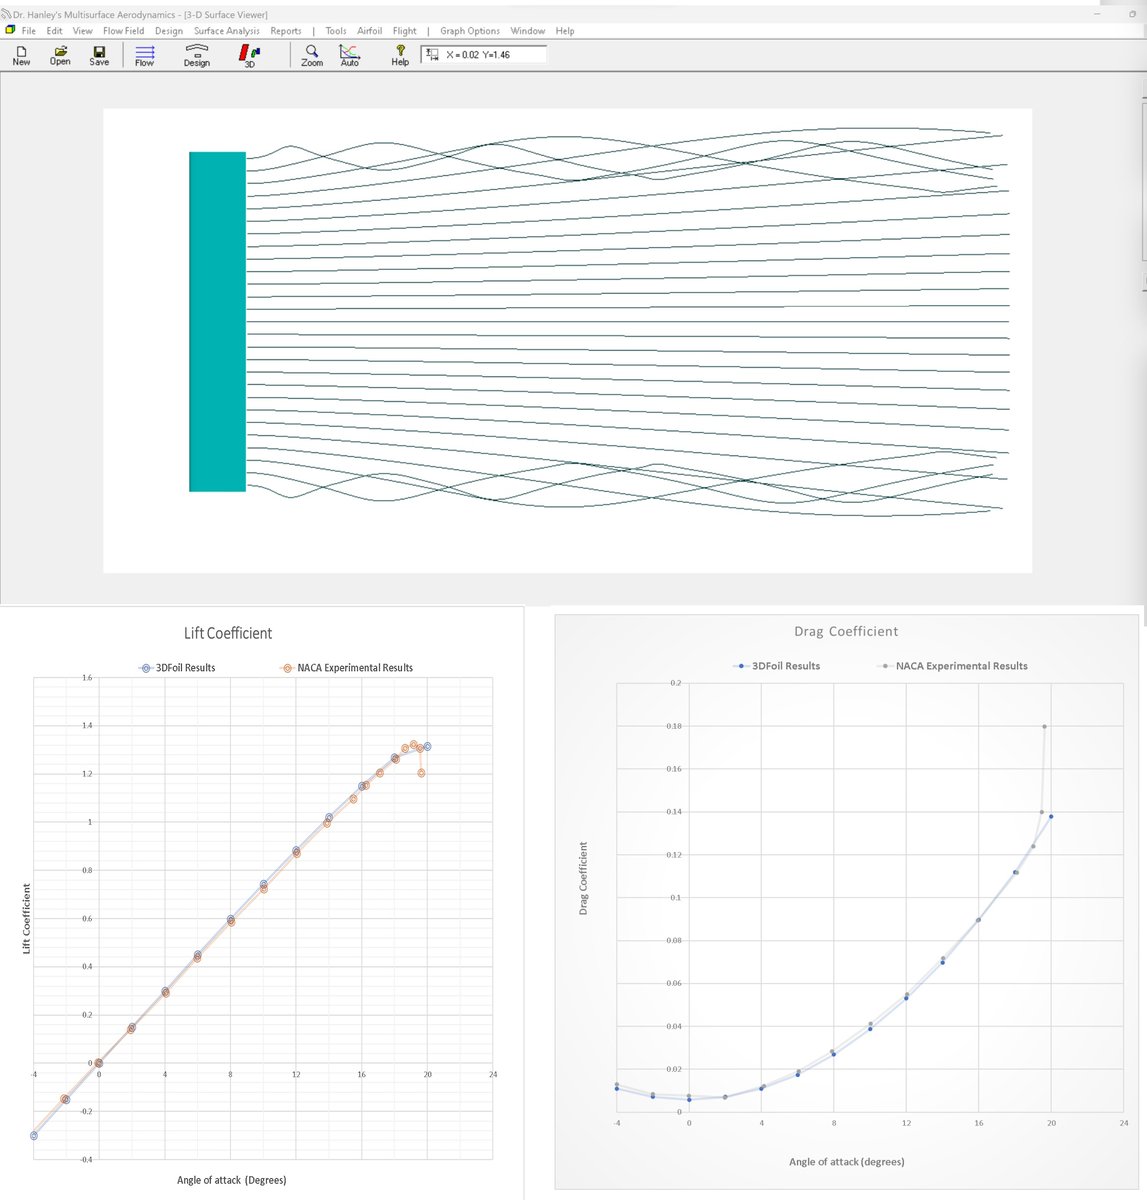Create a new file with the New icon
1147x1200 pixels.
pos(20,55)
